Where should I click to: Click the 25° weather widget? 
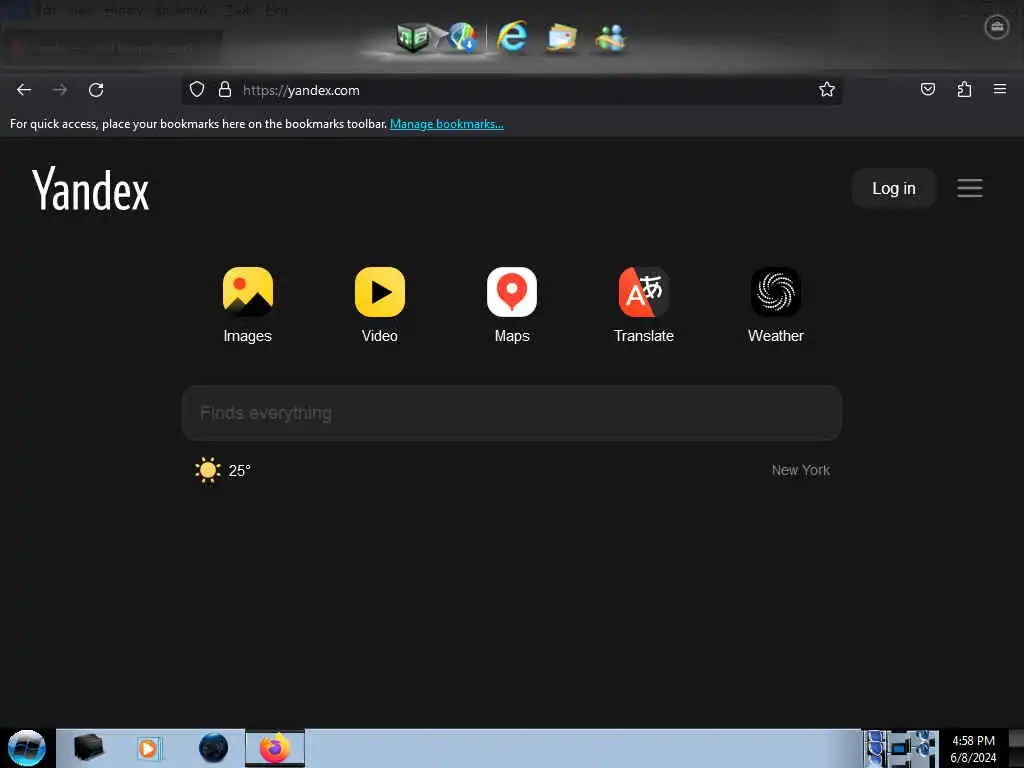coord(223,470)
